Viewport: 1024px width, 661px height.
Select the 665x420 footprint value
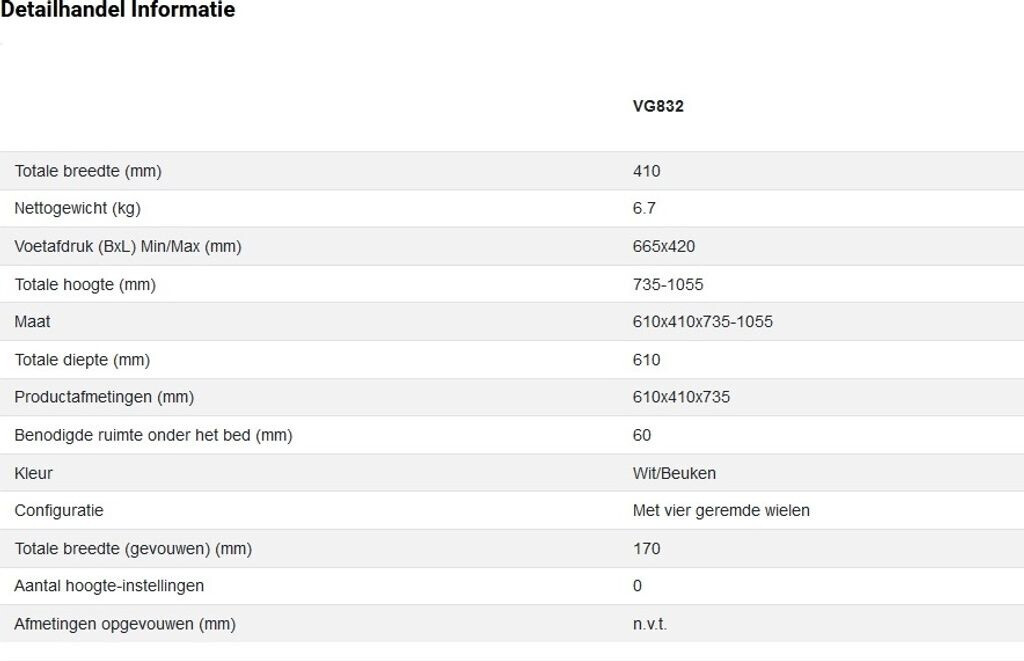(x=664, y=246)
